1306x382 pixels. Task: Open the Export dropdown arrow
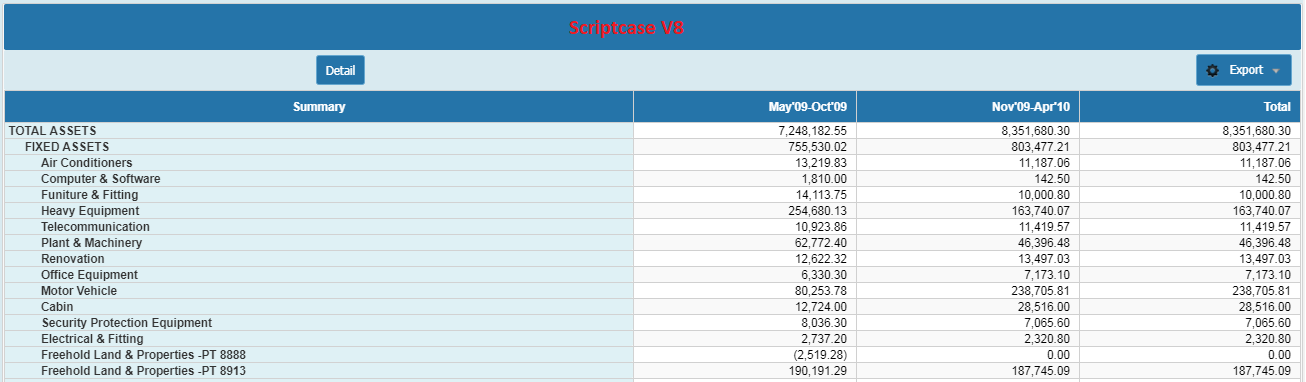[1275, 71]
